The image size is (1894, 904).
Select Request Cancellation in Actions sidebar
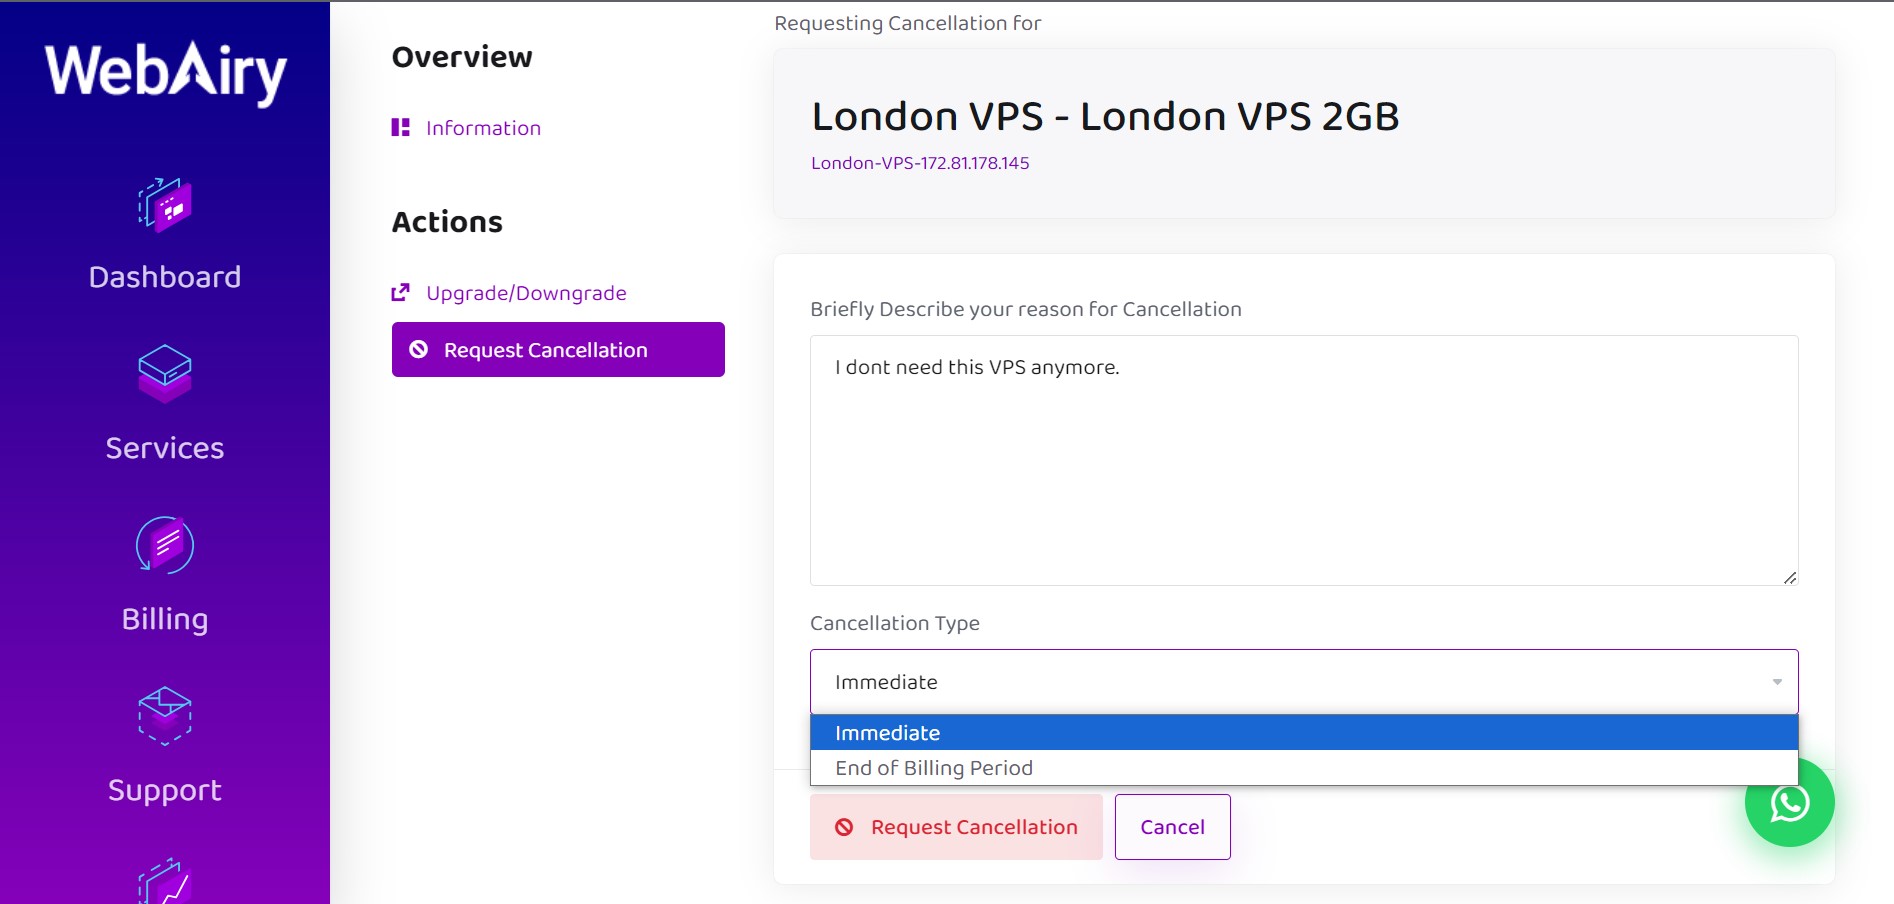point(558,350)
